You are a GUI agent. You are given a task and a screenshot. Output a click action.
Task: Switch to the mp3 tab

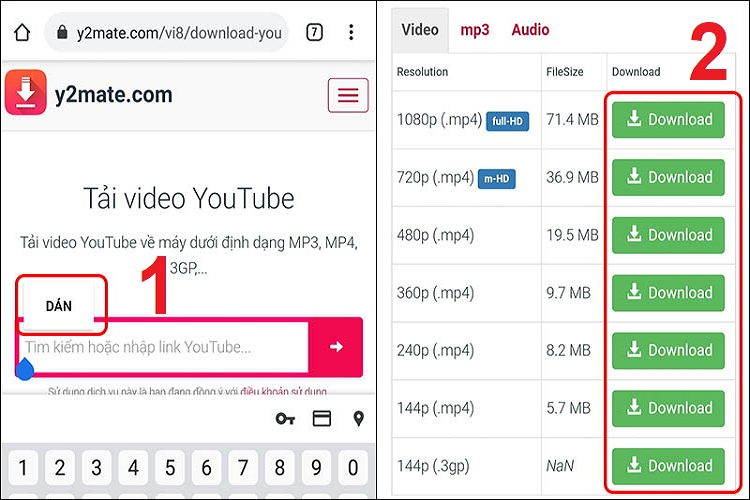pyautogui.click(x=474, y=30)
